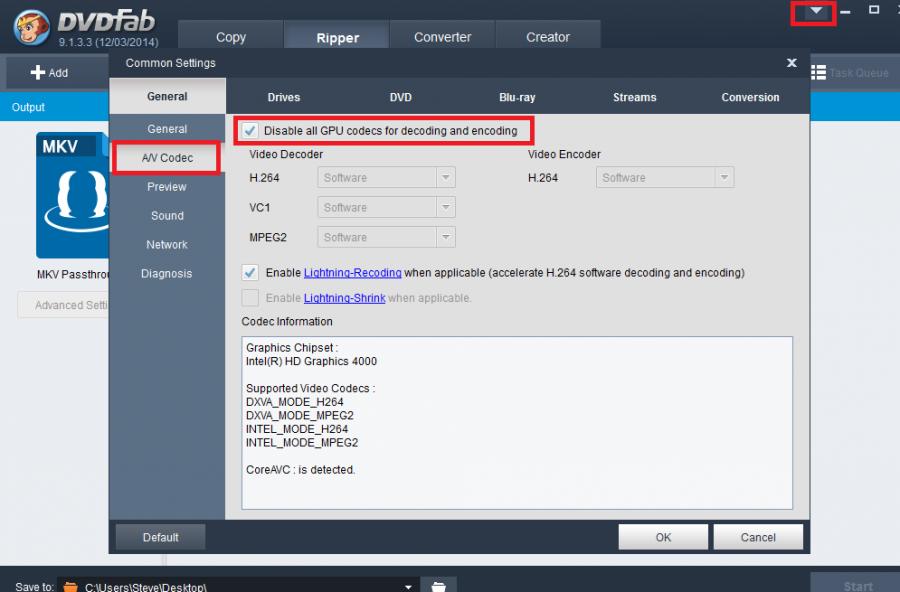900x592 pixels.
Task: Click the DXVA_MODE_MPEG2 codec entry
Action: pyautogui.click(x=300, y=415)
